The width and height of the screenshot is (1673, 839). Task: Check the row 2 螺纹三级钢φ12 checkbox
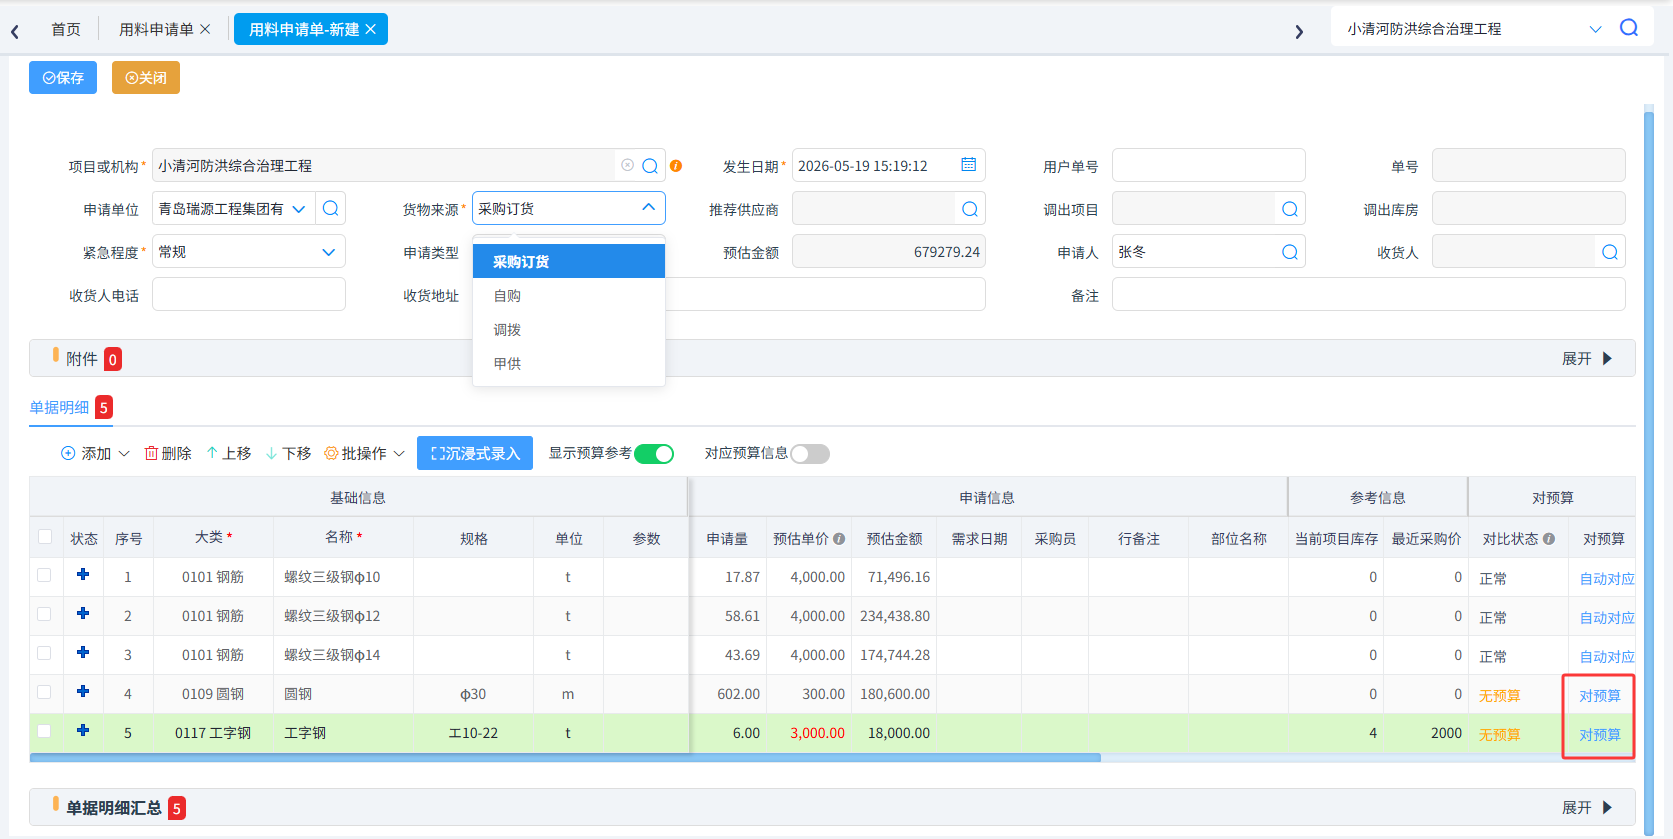click(x=44, y=614)
